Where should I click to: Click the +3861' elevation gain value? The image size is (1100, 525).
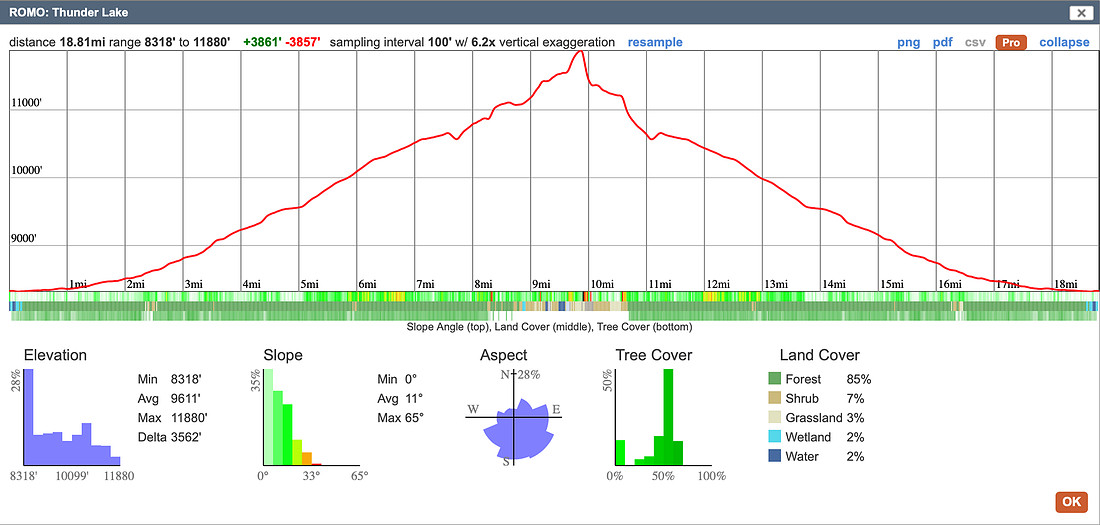point(262,42)
